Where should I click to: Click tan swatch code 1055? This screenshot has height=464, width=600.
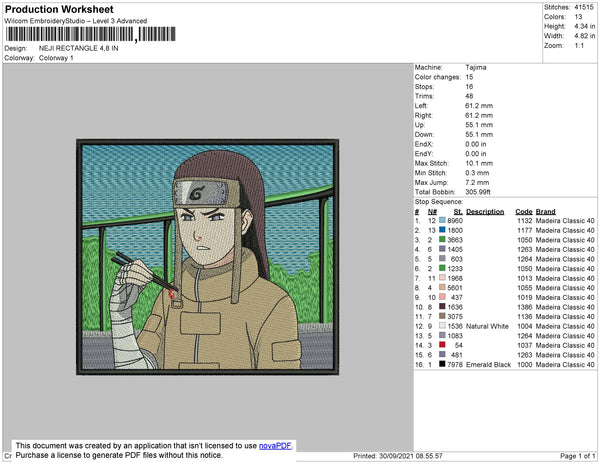[x=442, y=288]
